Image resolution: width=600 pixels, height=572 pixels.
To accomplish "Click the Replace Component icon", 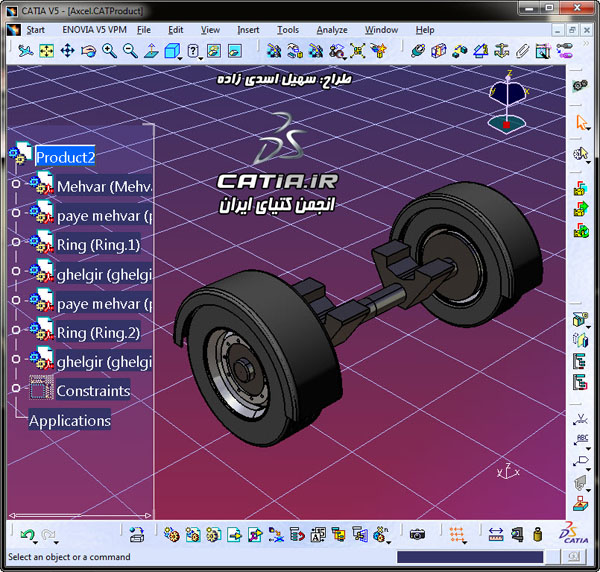I will click(276, 534).
